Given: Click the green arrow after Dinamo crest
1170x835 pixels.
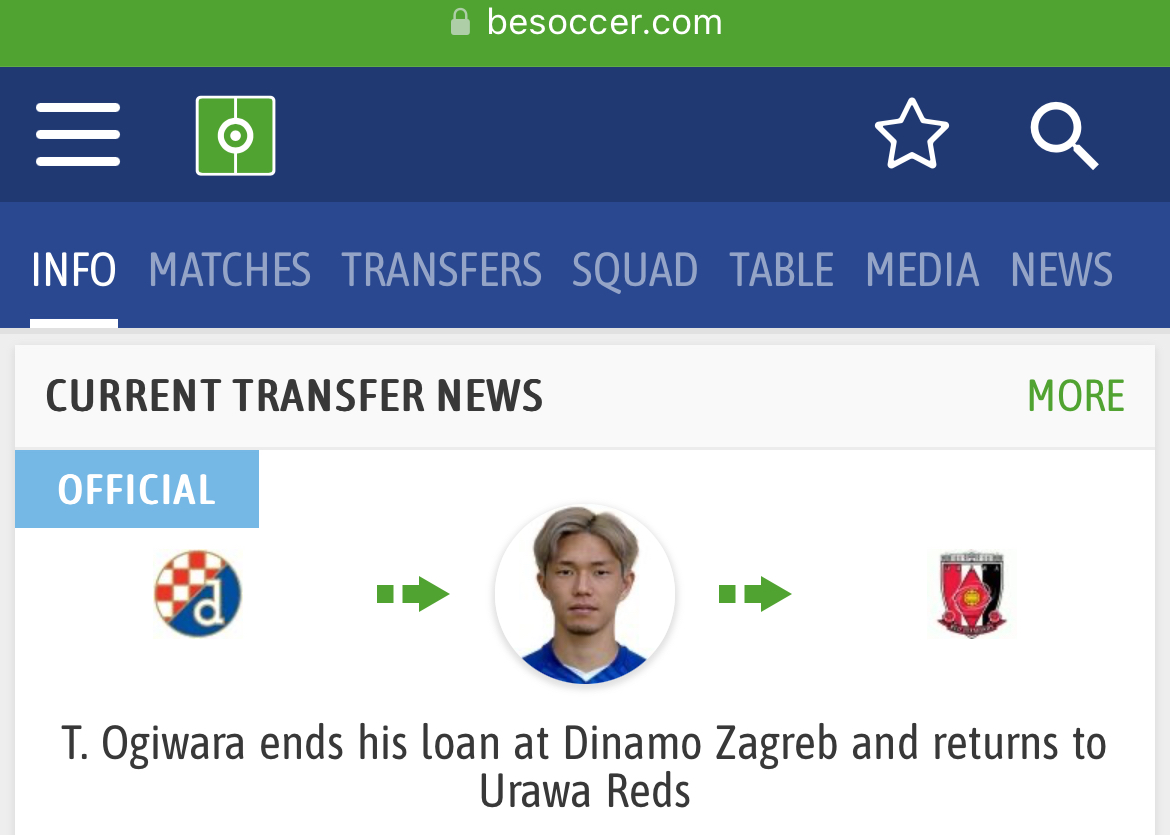Looking at the screenshot, I should (413, 594).
